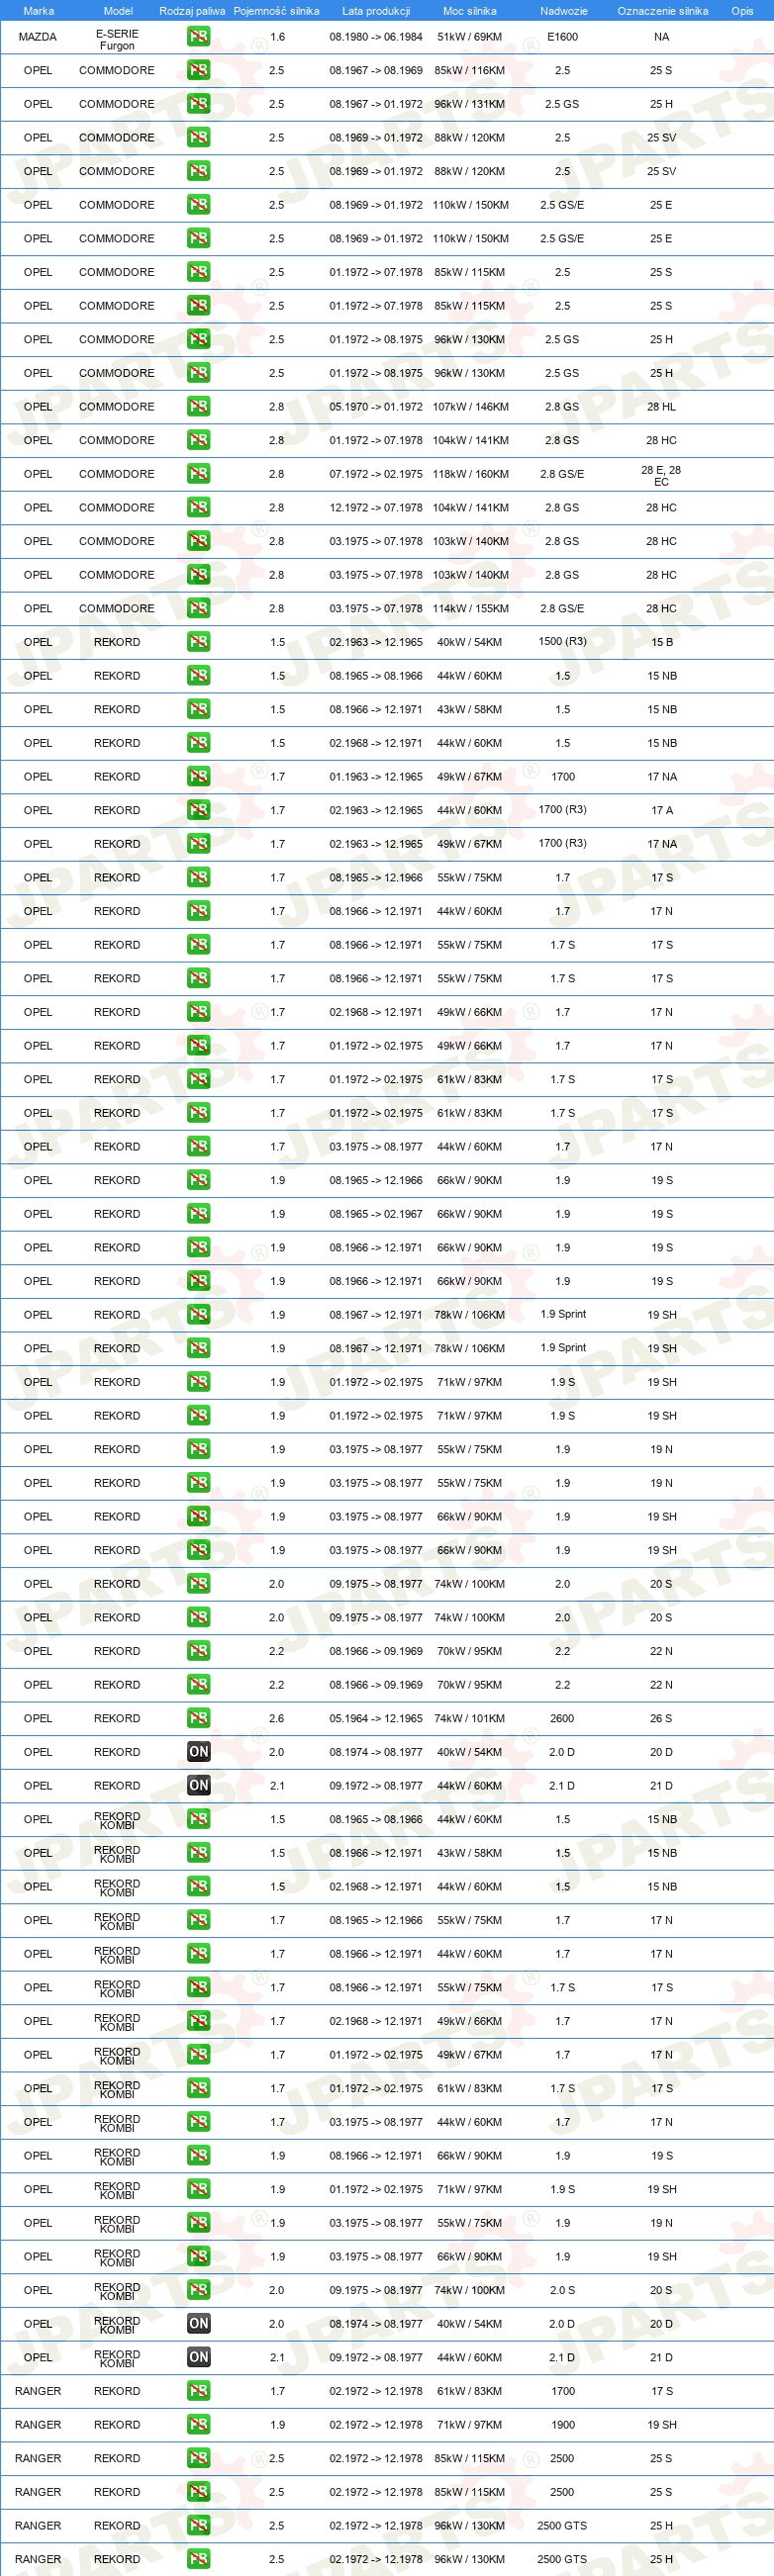Viewport: 774px width, 2576px height.
Task: Click the petrol icon in the COMMODORE 114kW / 155KM row
Action: point(199,608)
